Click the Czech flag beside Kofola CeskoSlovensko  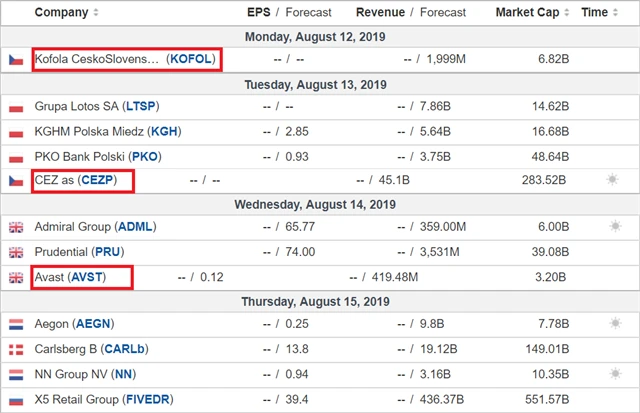tap(15, 60)
